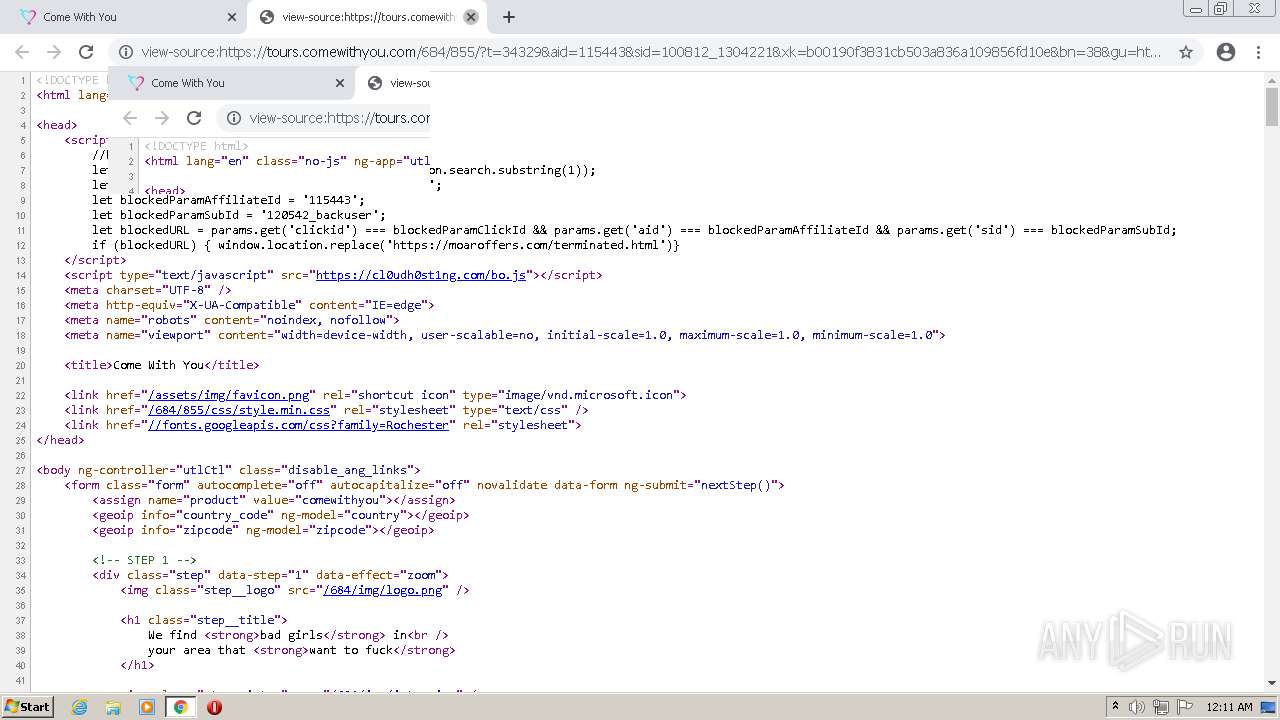Click the geoip country_code line
This screenshot has width=1280, height=720.
point(281,515)
